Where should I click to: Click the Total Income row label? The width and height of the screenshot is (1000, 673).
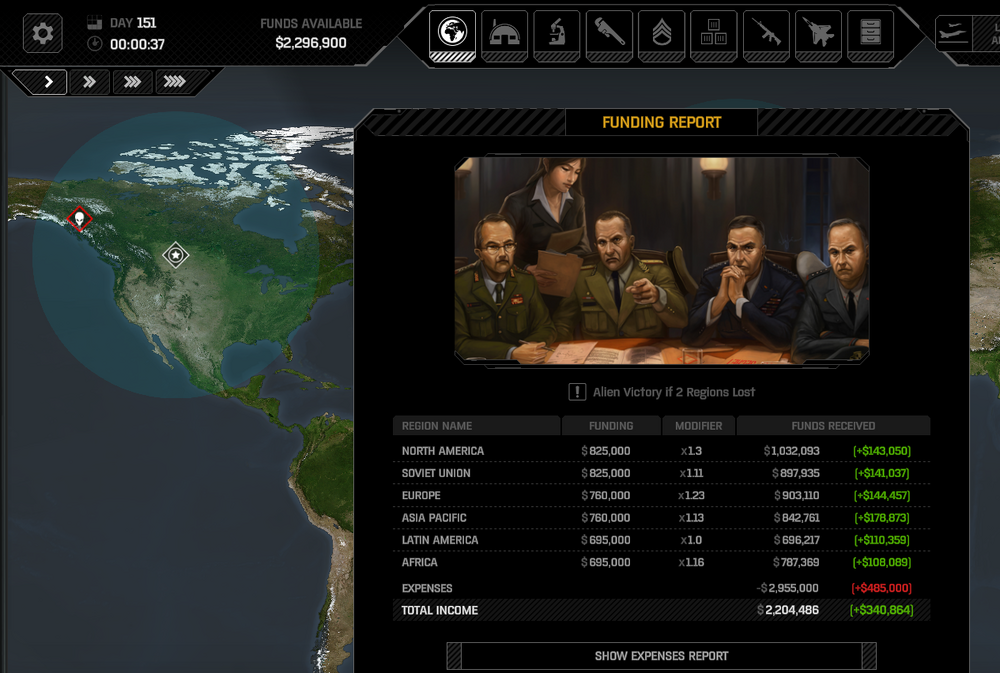coord(439,610)
